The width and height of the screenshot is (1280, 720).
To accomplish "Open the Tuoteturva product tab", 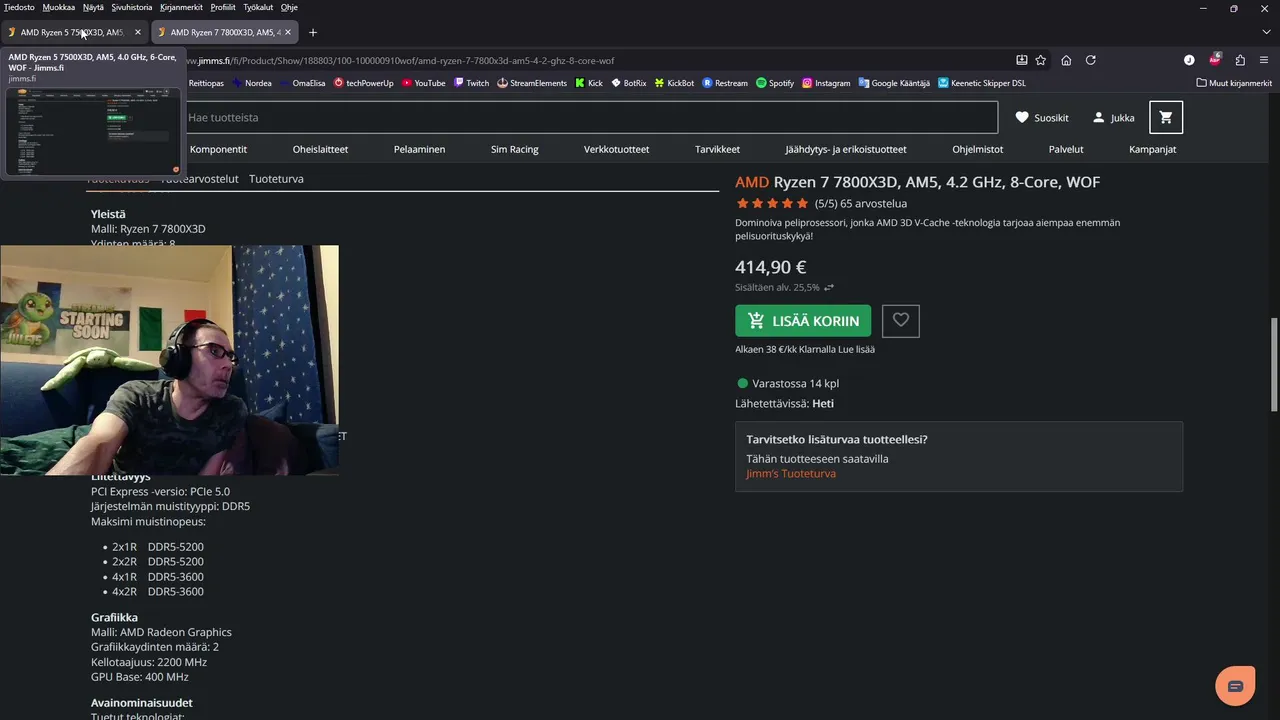I will (x=276, y=179).
